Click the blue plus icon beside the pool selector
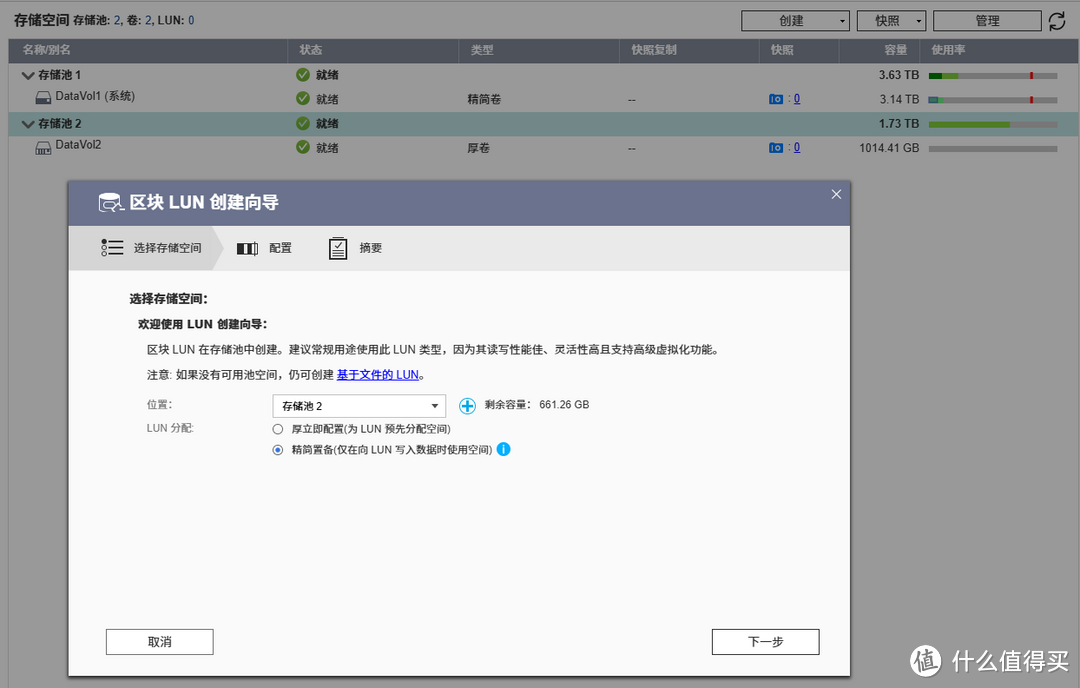Screen dimensions: 1080x688 click(x=466, y=405)
